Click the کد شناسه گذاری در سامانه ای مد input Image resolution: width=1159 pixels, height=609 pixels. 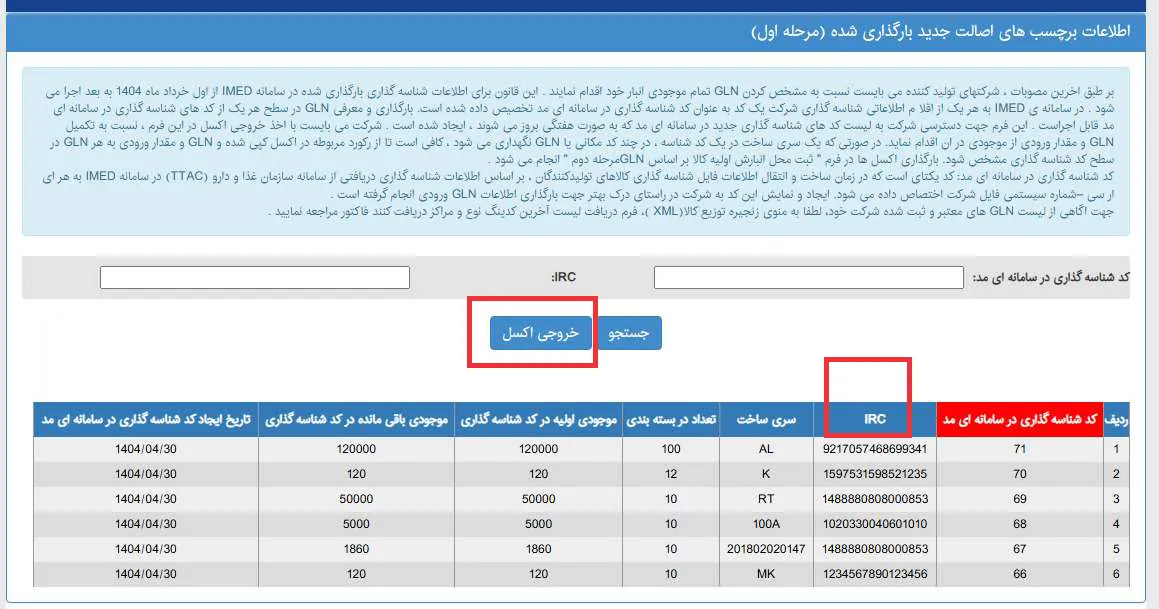pyautogui.click(x=808, y=277)
